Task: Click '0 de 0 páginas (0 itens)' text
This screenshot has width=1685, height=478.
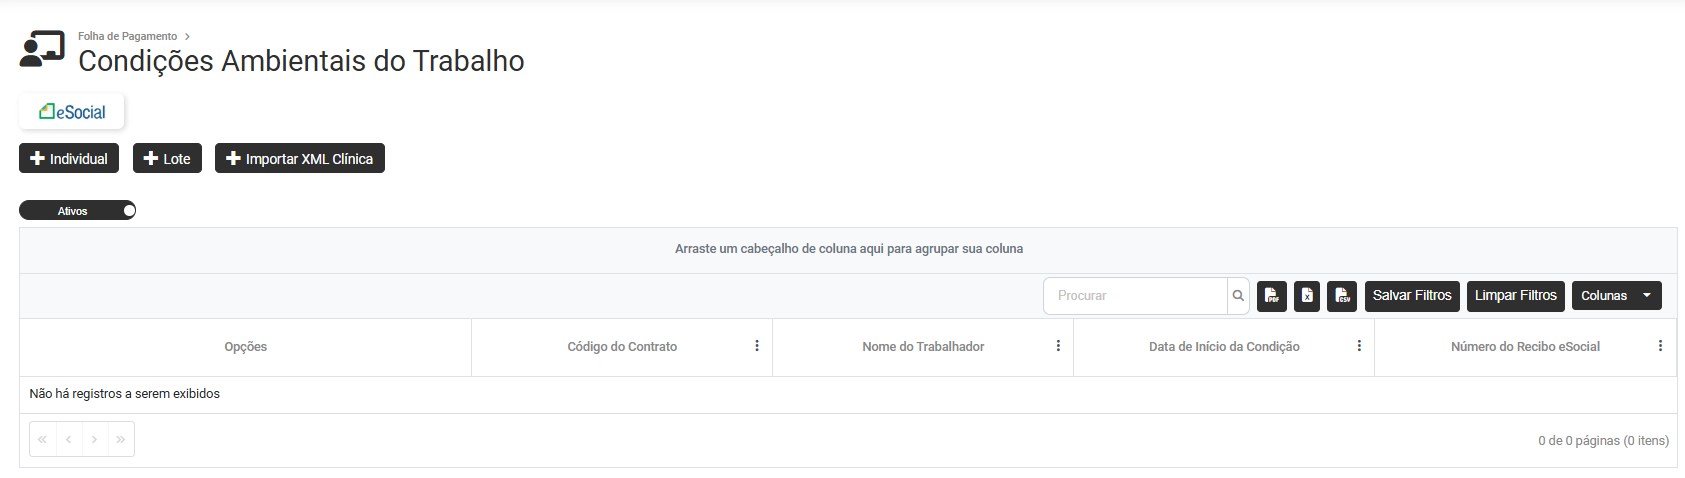Action: 1603,440
